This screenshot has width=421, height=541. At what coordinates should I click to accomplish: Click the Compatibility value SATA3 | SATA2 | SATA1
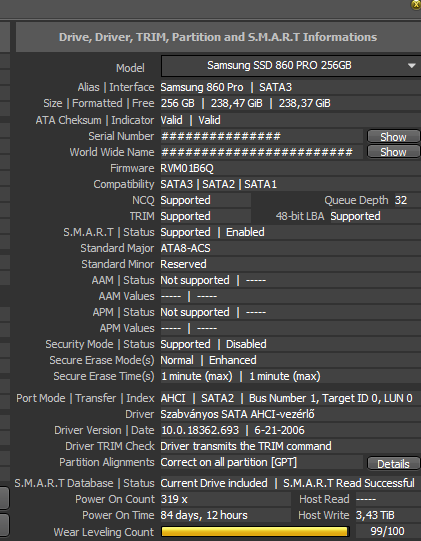(x=218, y=184)
